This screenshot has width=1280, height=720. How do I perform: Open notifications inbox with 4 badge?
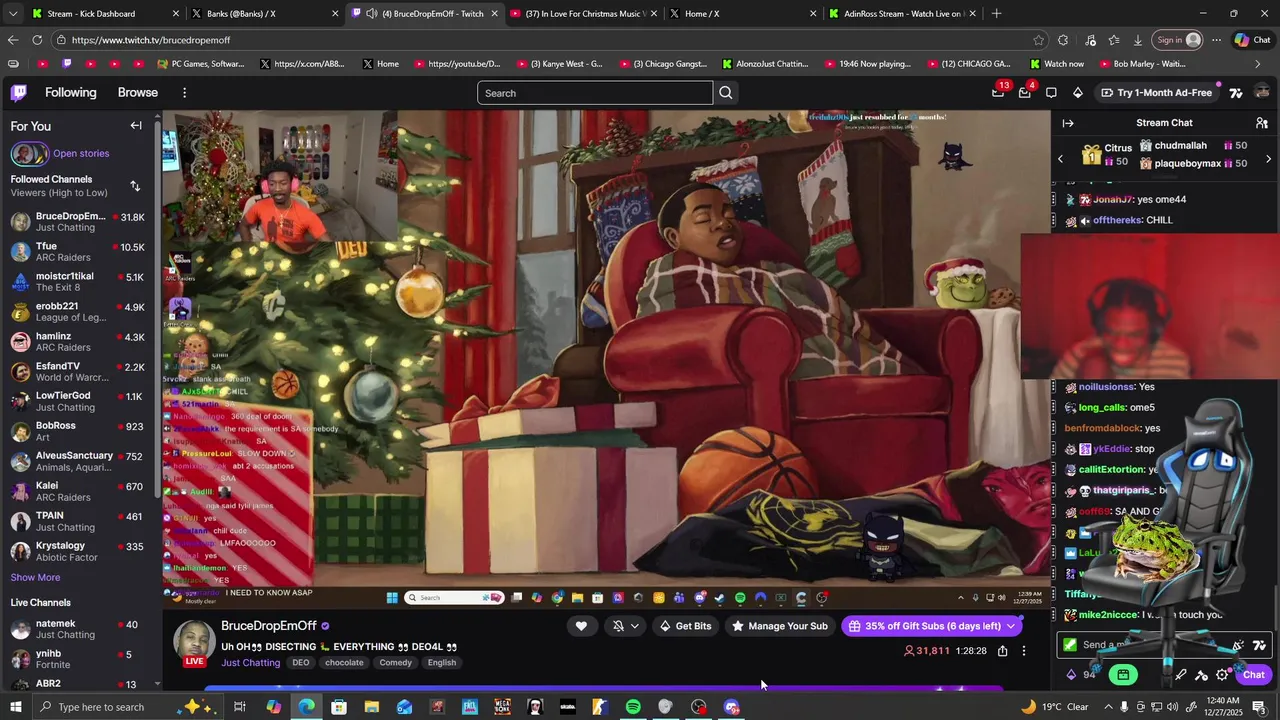(x=1025, y=92)
